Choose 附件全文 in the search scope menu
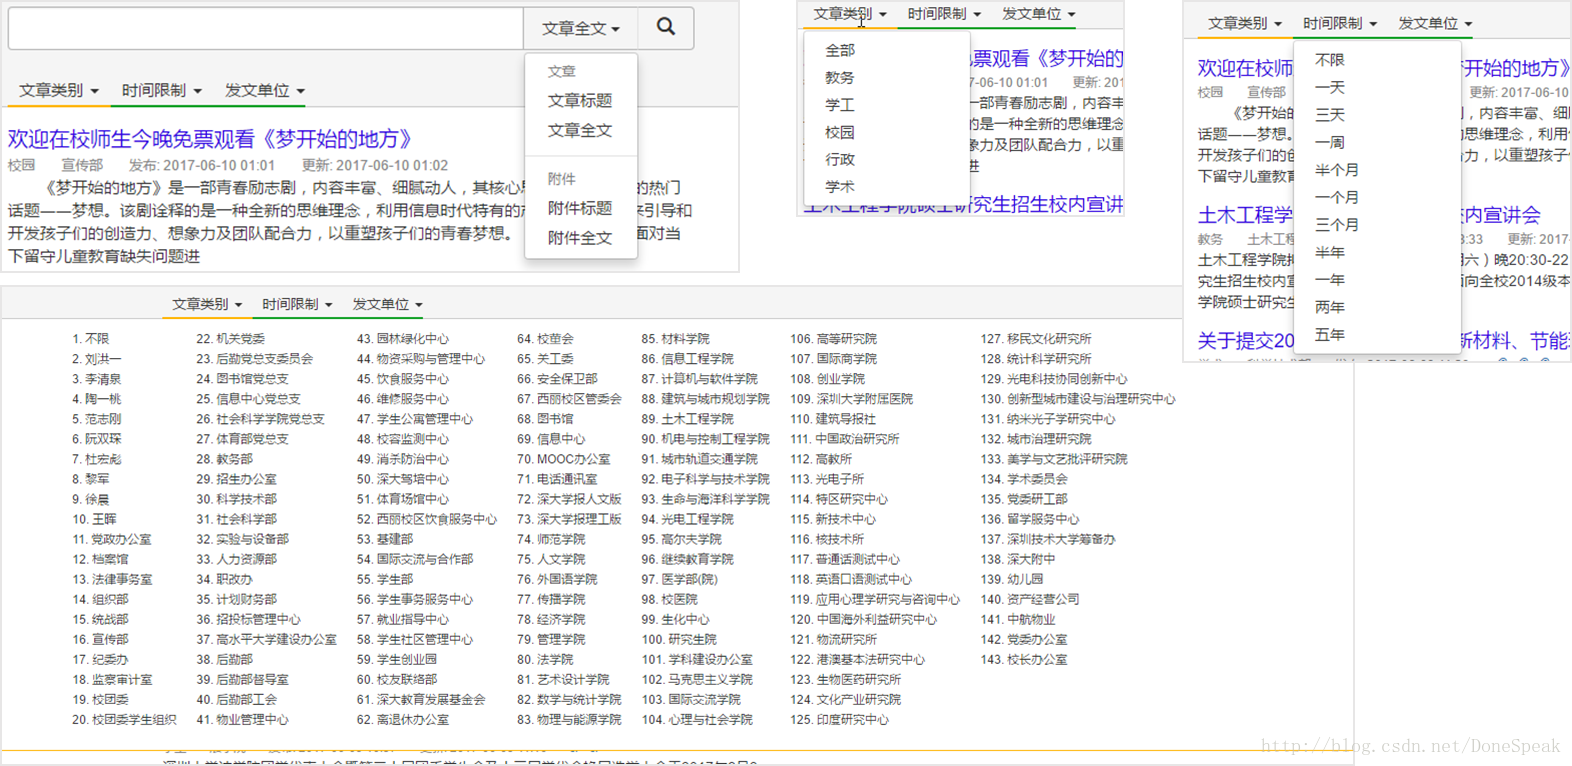Image resolution: width=1572 pixels, height=766 pixels. 580,238
